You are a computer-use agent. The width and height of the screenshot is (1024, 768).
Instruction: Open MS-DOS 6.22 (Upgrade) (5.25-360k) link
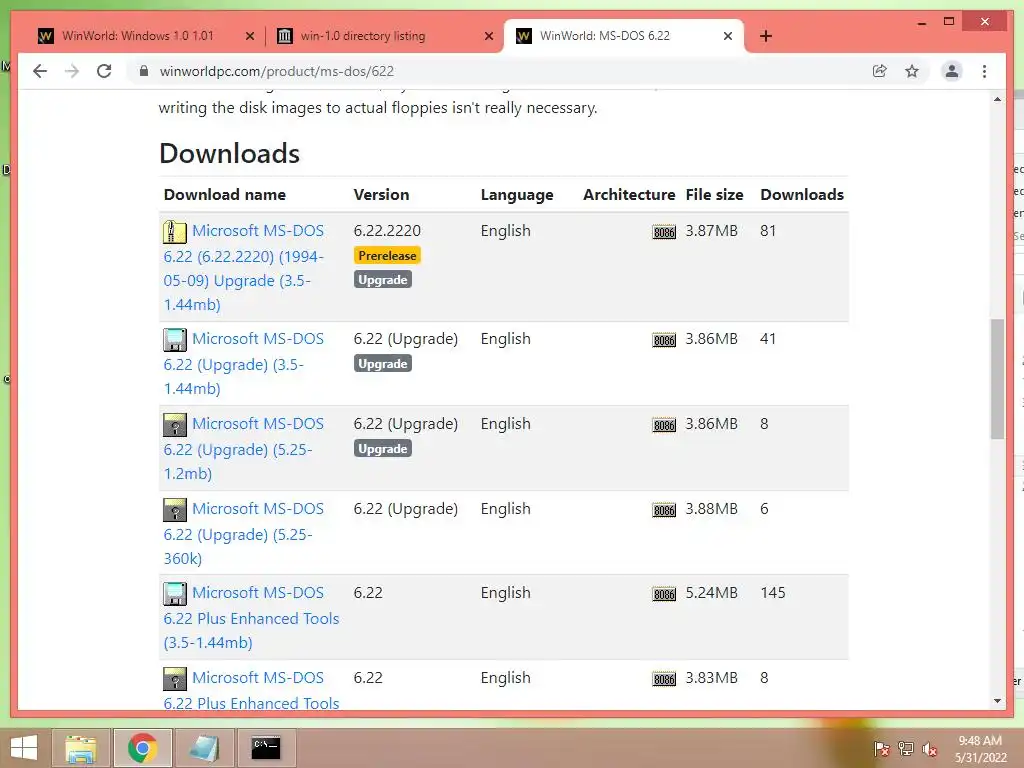(x=244, y=533)
